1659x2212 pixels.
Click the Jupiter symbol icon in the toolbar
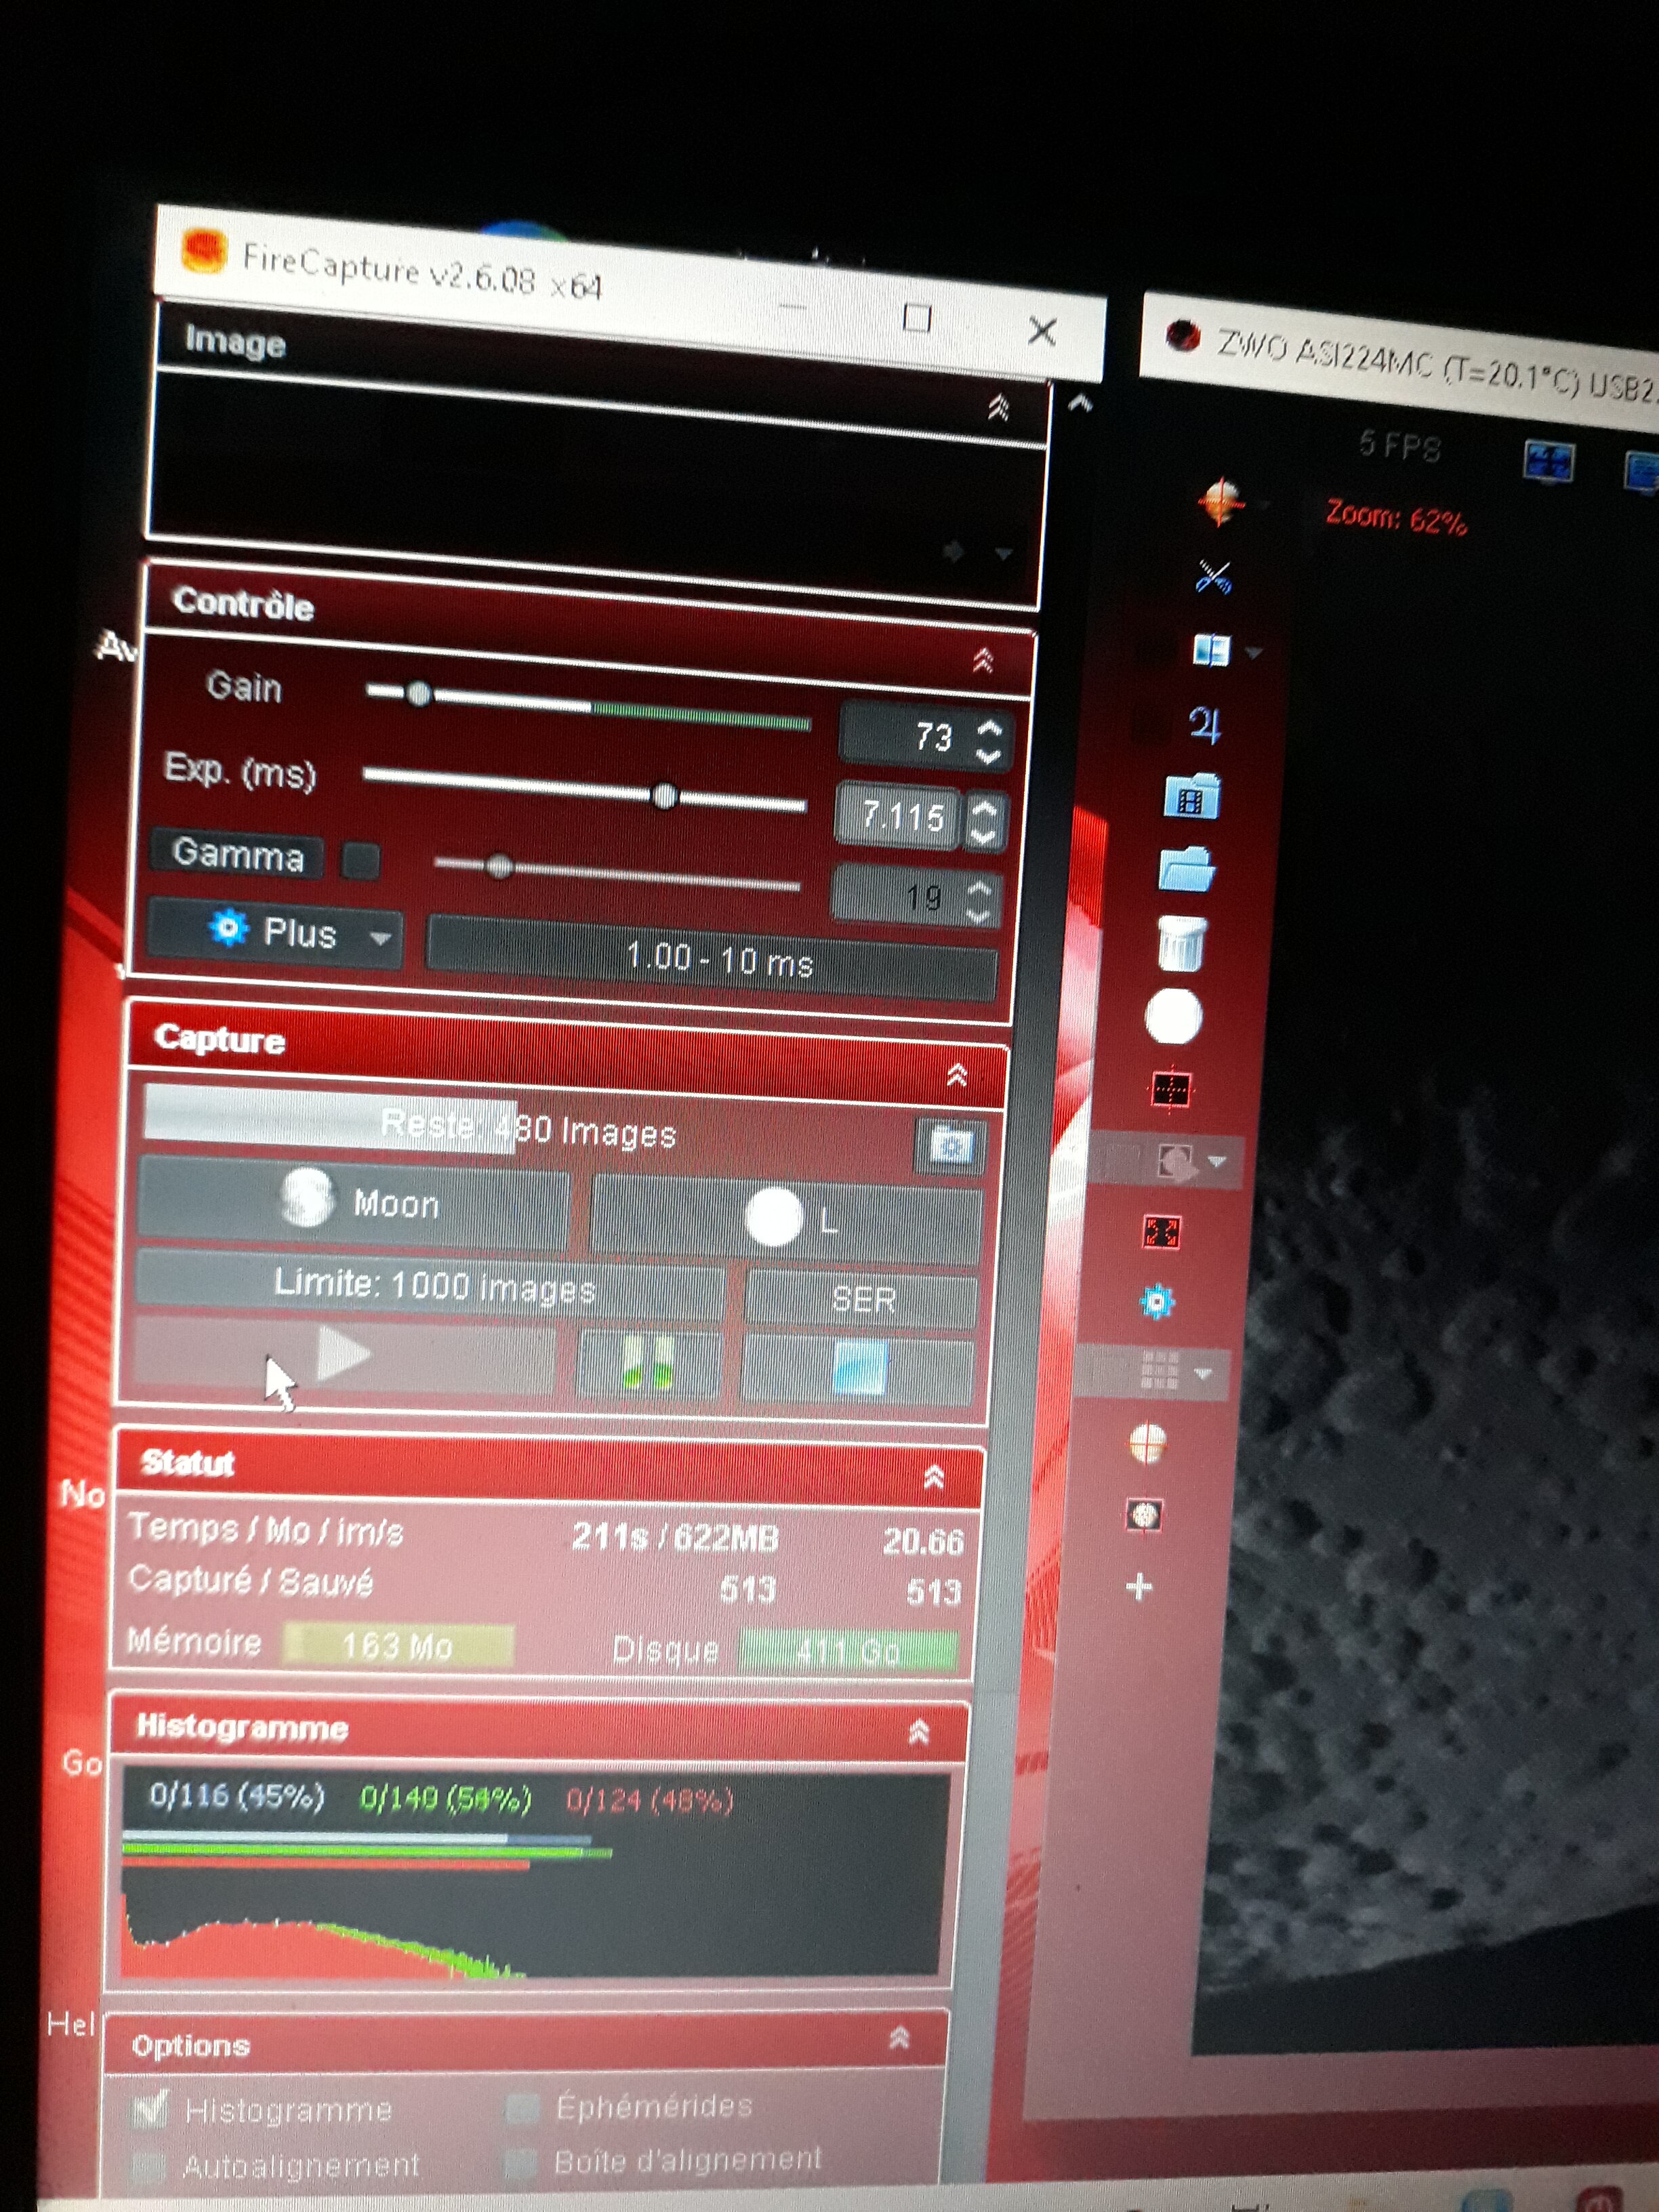1204,725
